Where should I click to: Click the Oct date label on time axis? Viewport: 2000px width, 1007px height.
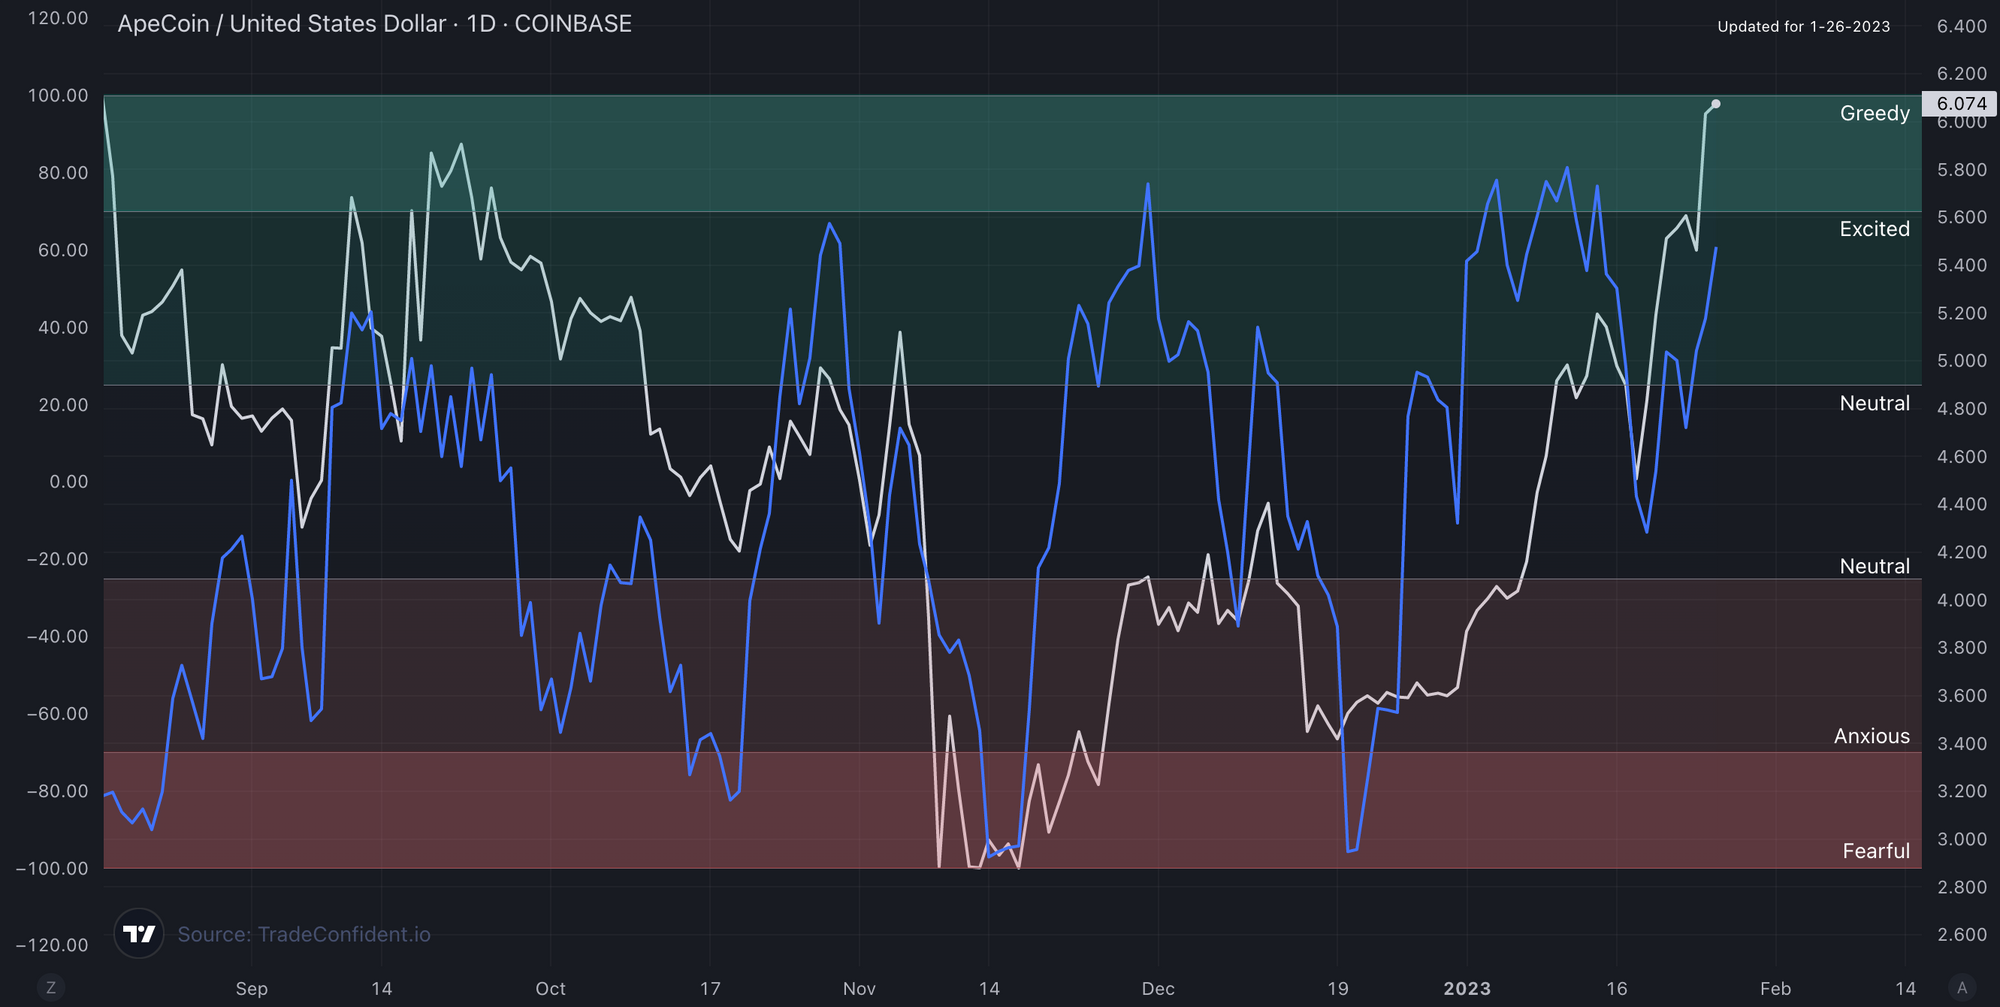coord(550,989)
